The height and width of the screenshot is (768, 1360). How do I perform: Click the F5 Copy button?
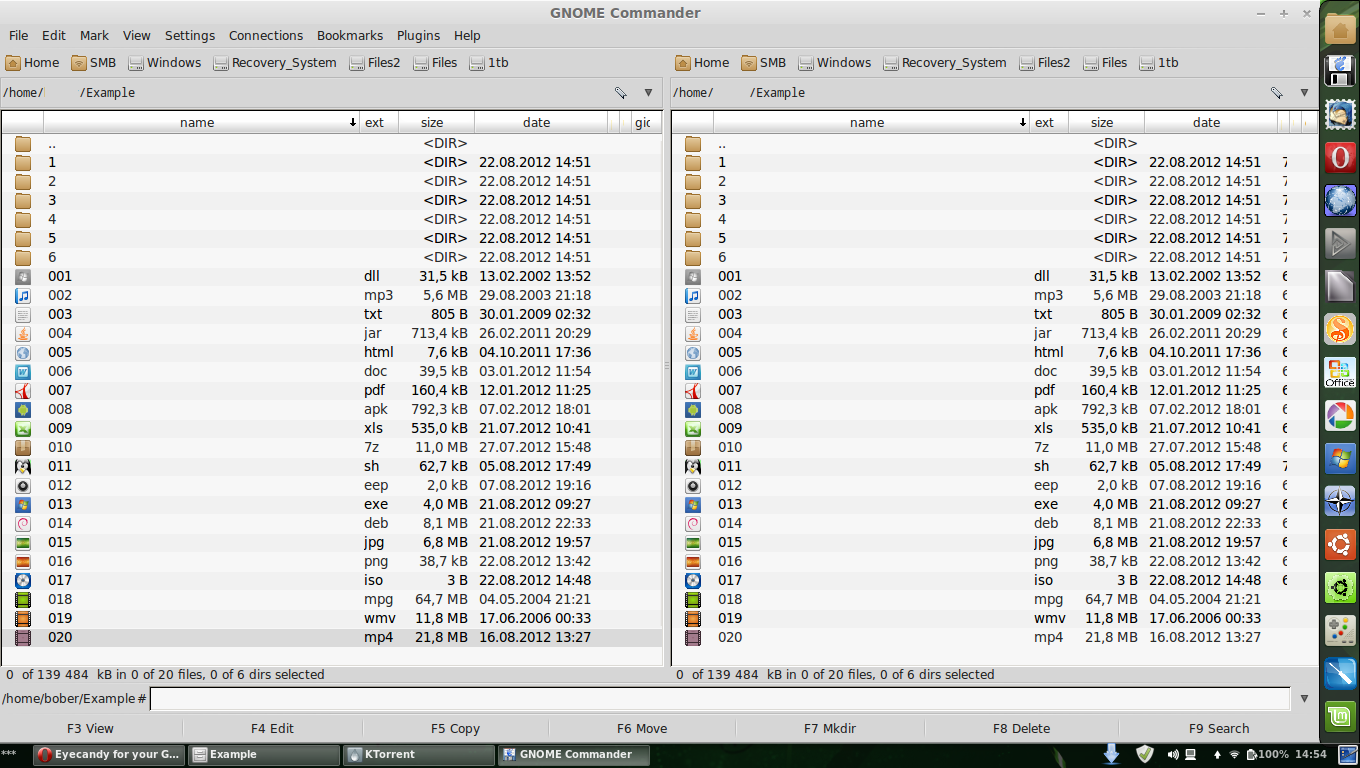pos(455,728)
